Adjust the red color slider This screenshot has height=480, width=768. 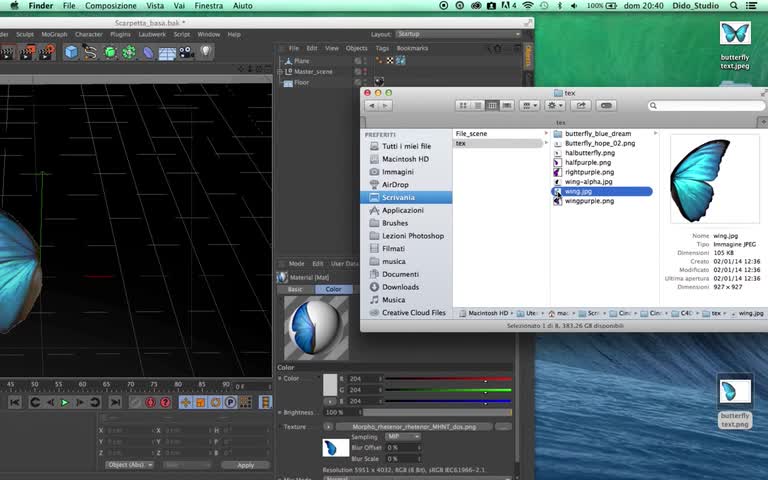click(x=448, y=380)
